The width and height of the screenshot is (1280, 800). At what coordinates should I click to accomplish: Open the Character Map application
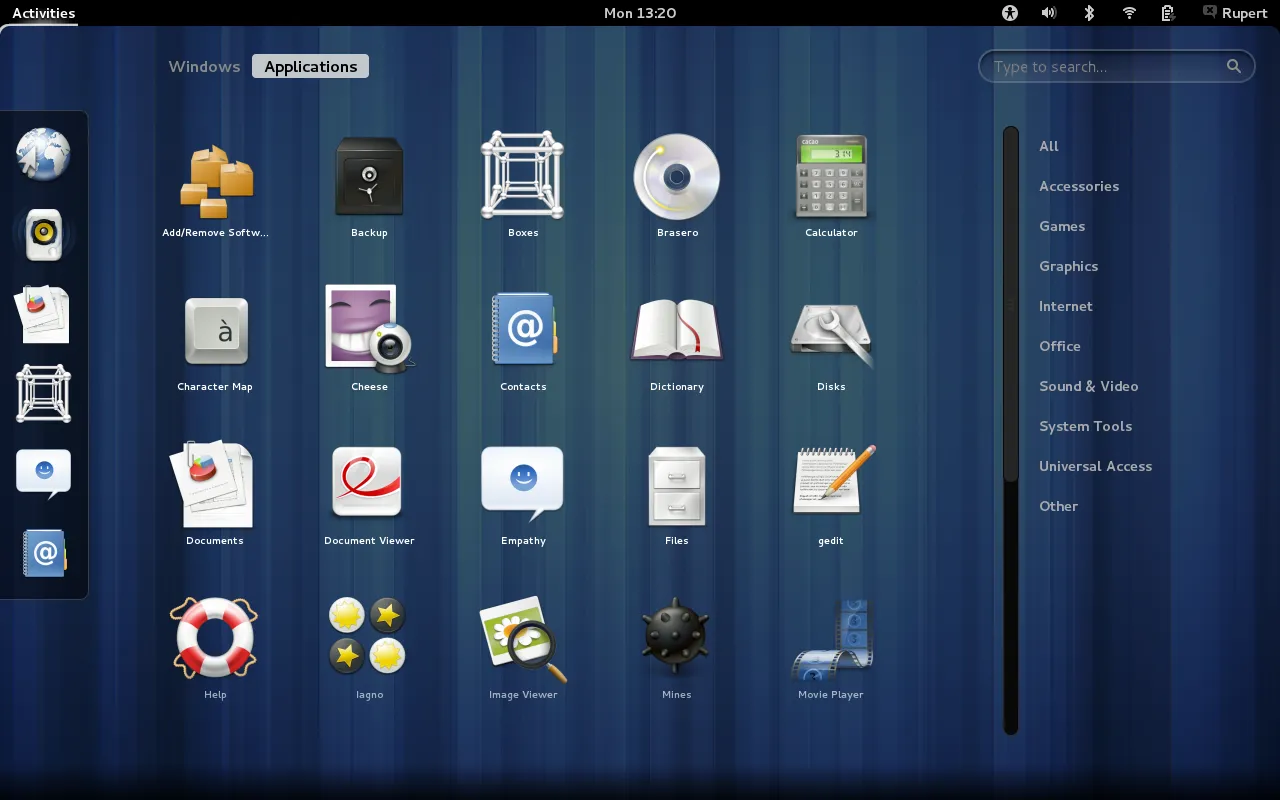(x=215, y=330)
